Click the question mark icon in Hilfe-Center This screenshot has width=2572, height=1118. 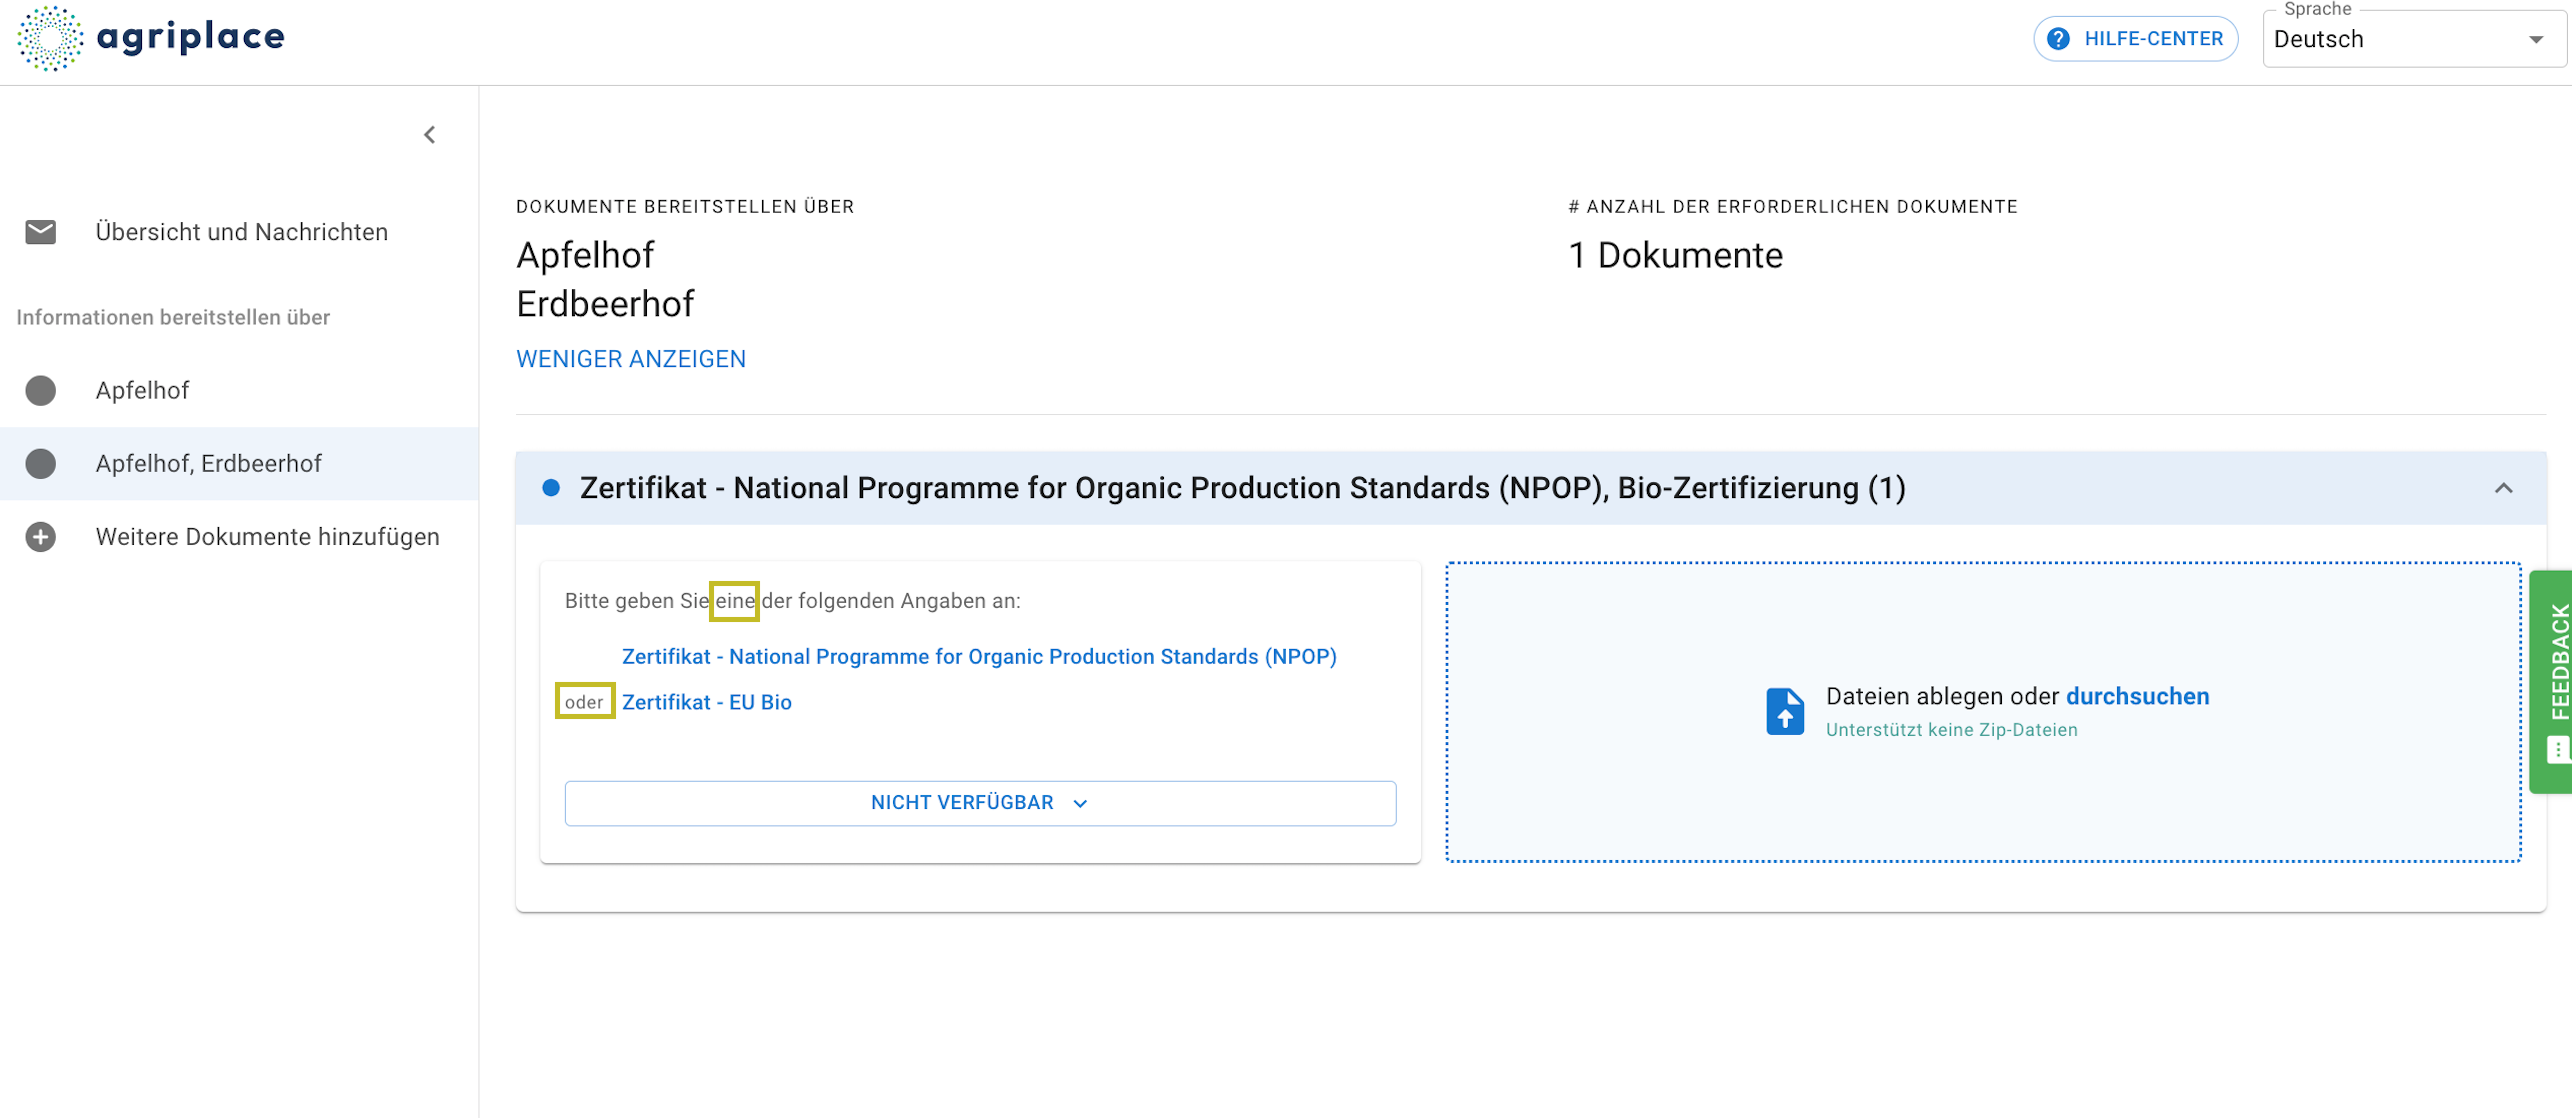pyautogui.click(x=2058, y=39)
